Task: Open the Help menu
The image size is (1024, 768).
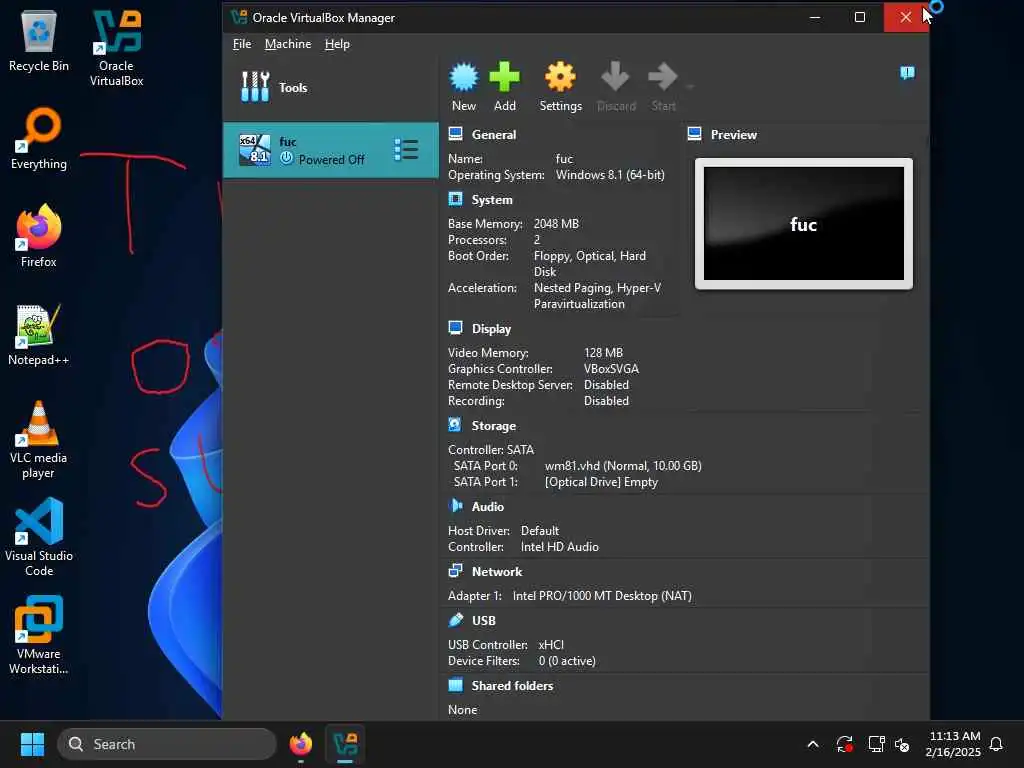Action: coord(337,44)
